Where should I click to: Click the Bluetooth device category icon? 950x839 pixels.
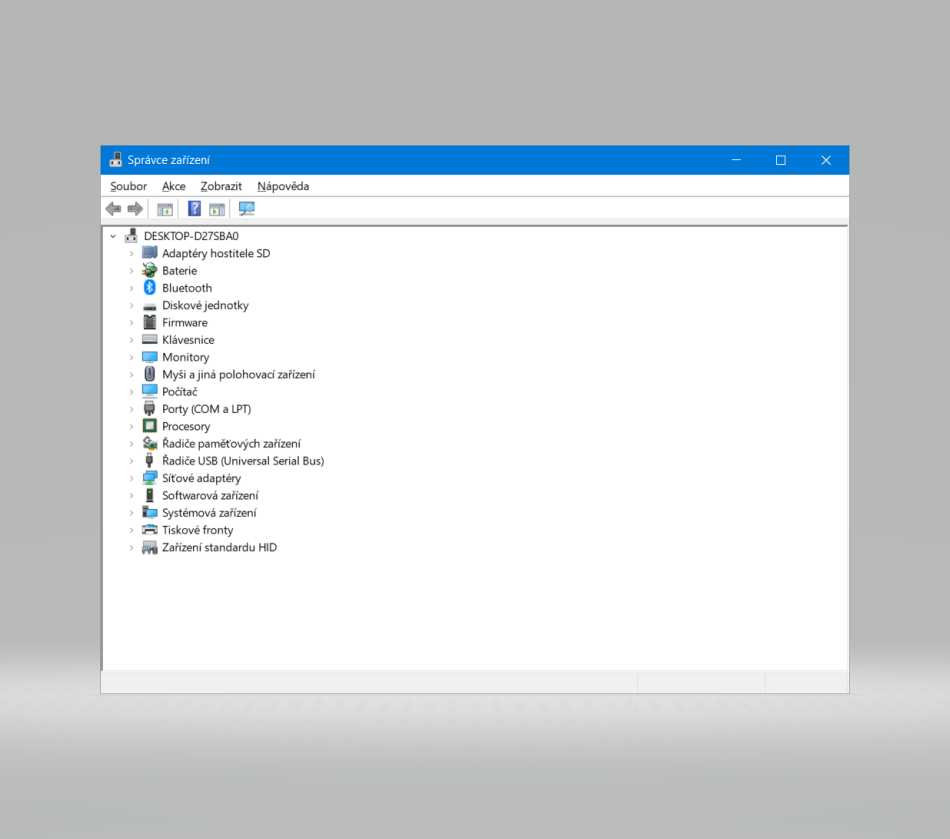coord(150,288)
